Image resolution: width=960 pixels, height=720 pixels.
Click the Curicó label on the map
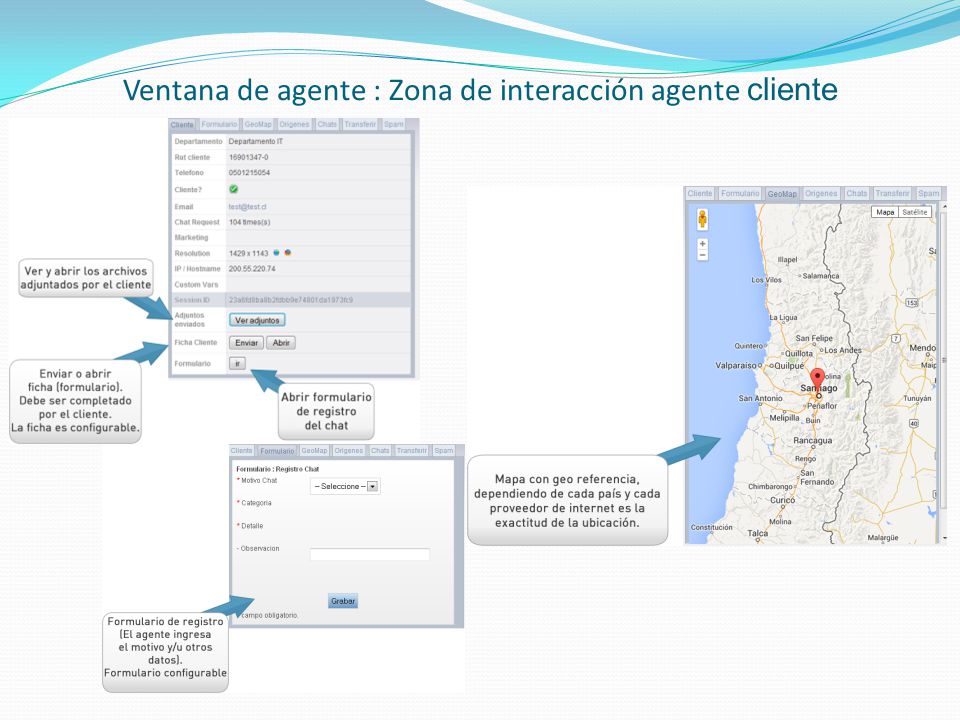[x=782, y=500]
